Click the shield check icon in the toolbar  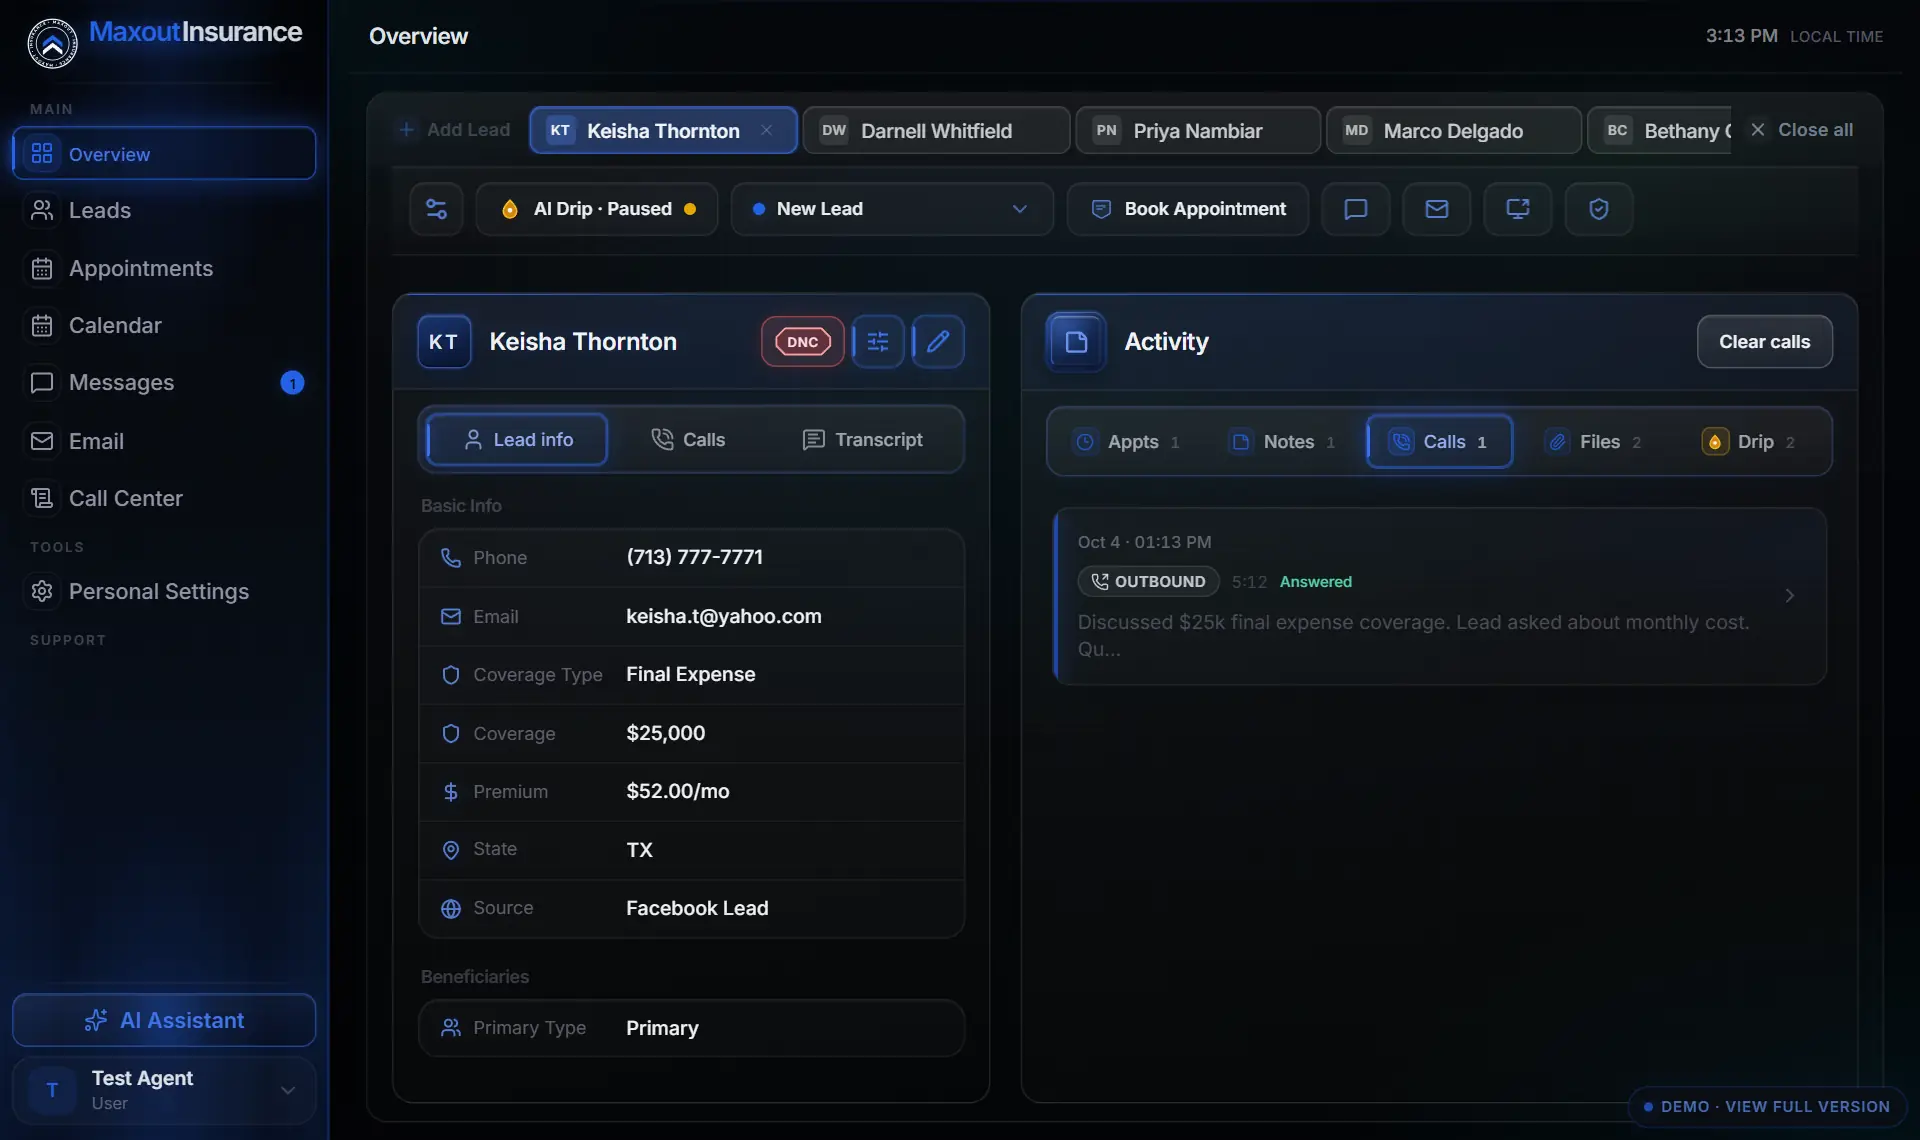1598,209
